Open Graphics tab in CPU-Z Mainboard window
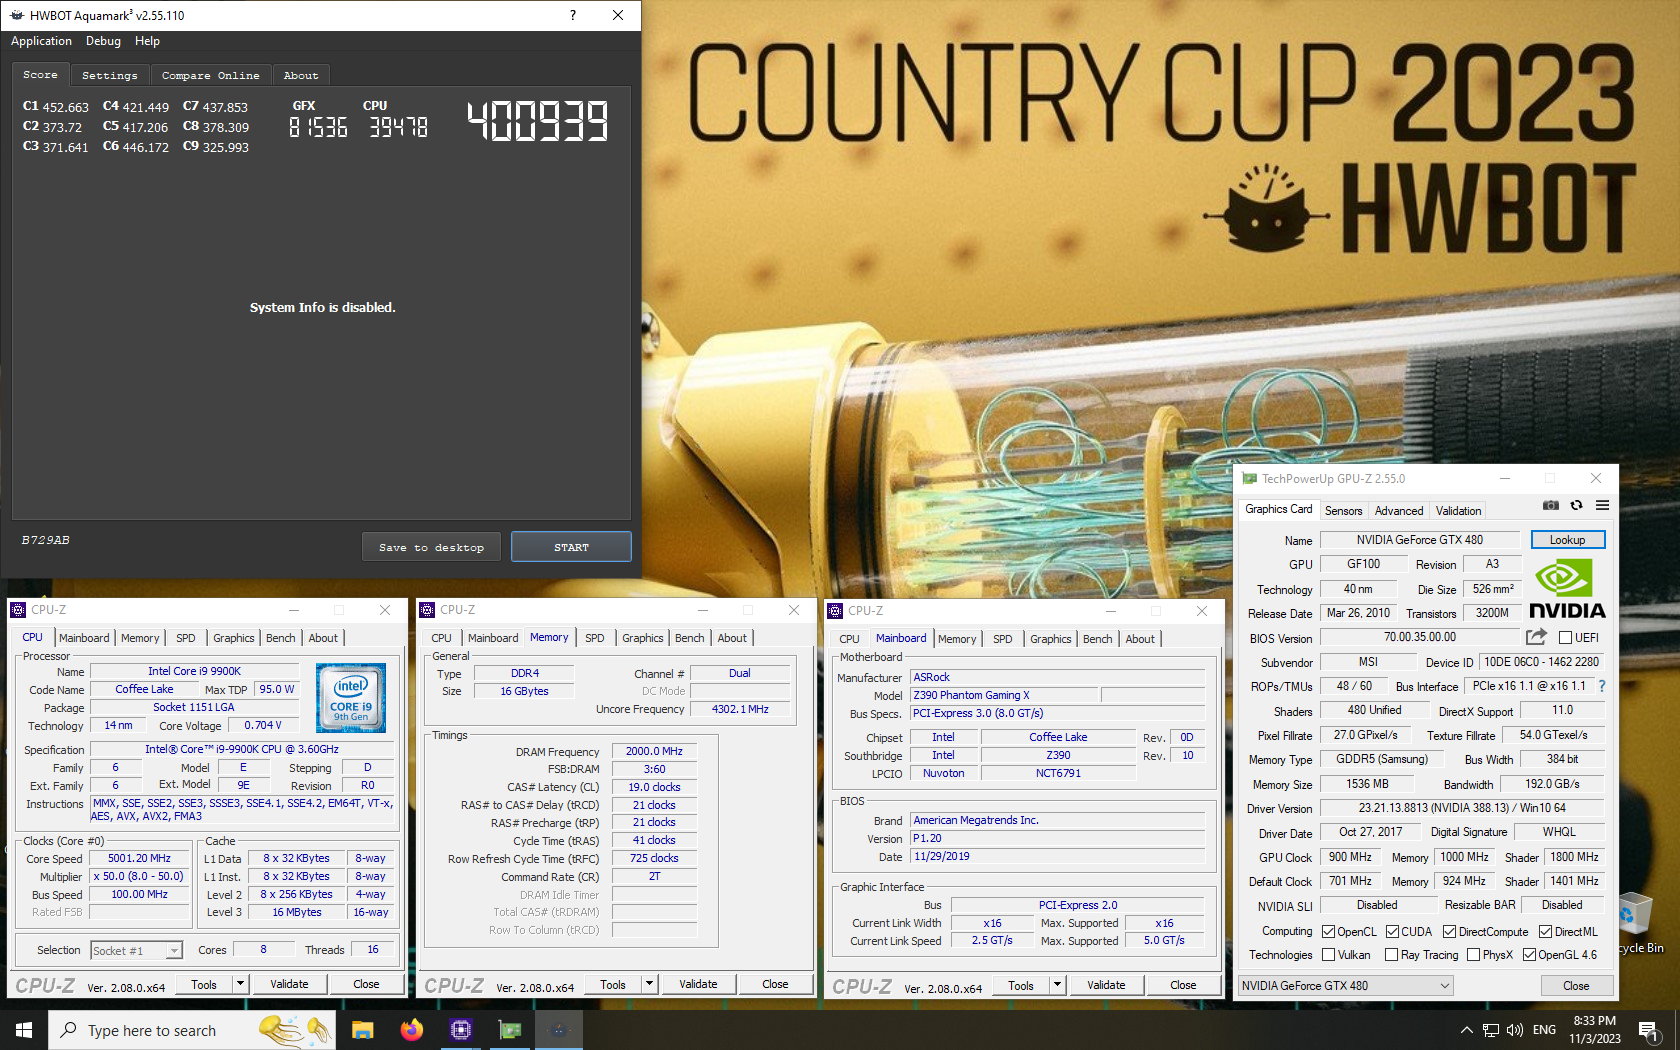The width and height of the screenshot is (1680, 1050). (1050, 639)
